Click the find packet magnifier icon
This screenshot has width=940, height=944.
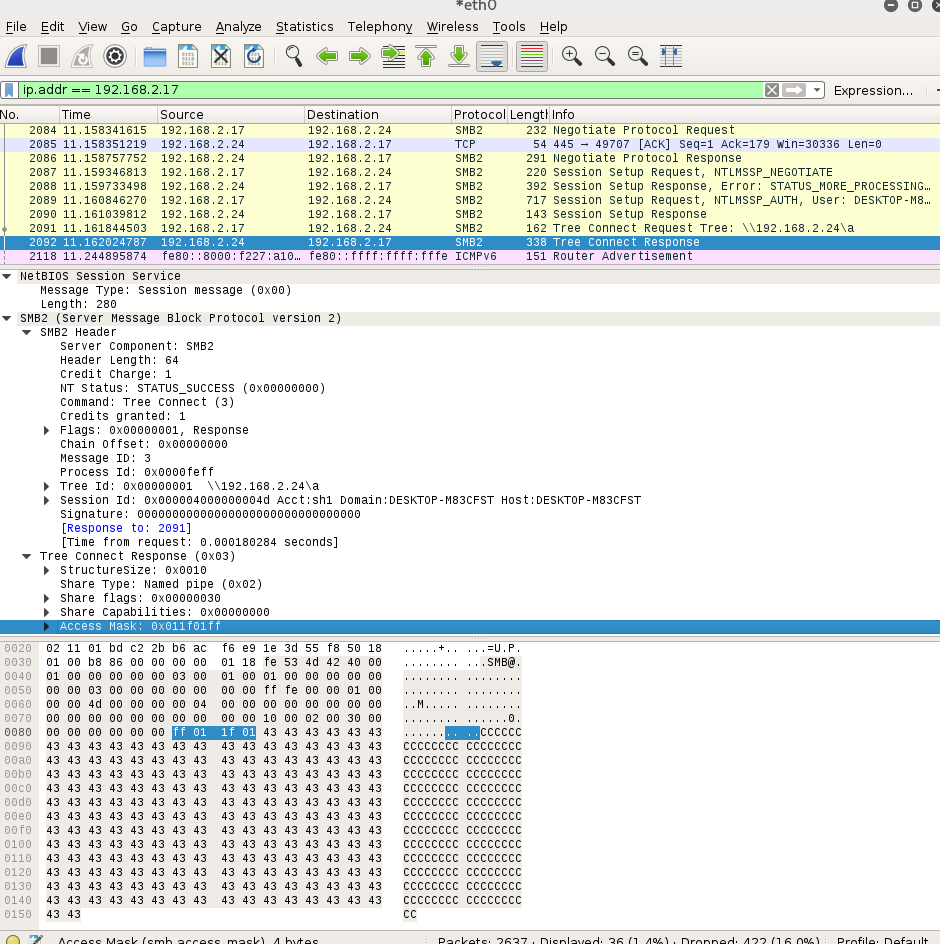pyautogui.click(x=293, y=56)
